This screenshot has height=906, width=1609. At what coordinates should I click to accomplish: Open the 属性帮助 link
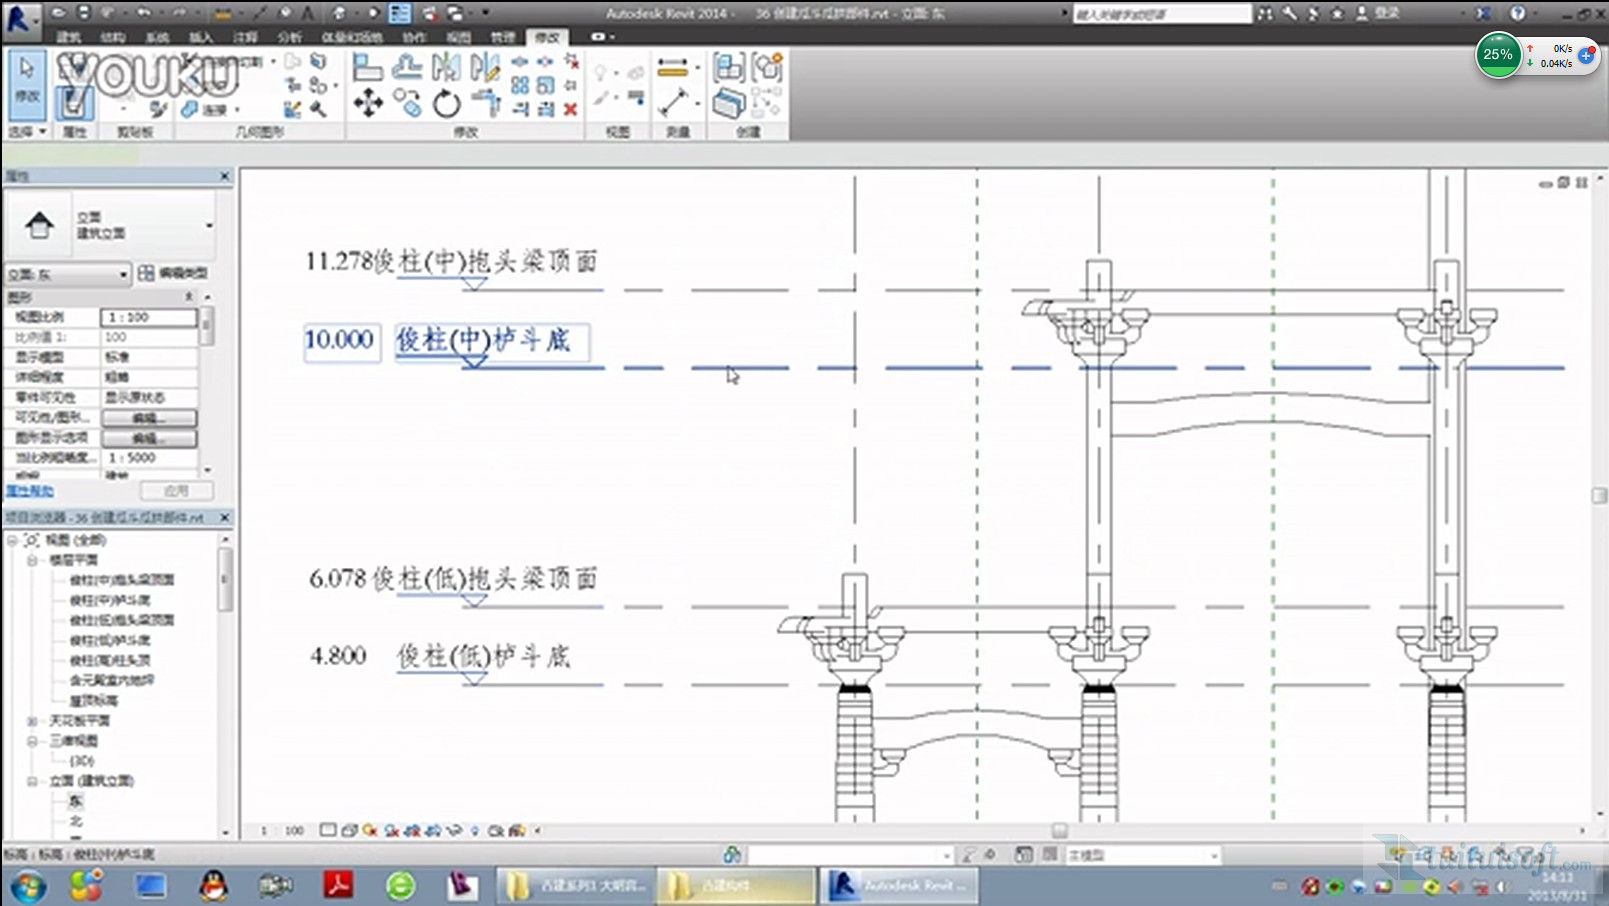(30, 491)
